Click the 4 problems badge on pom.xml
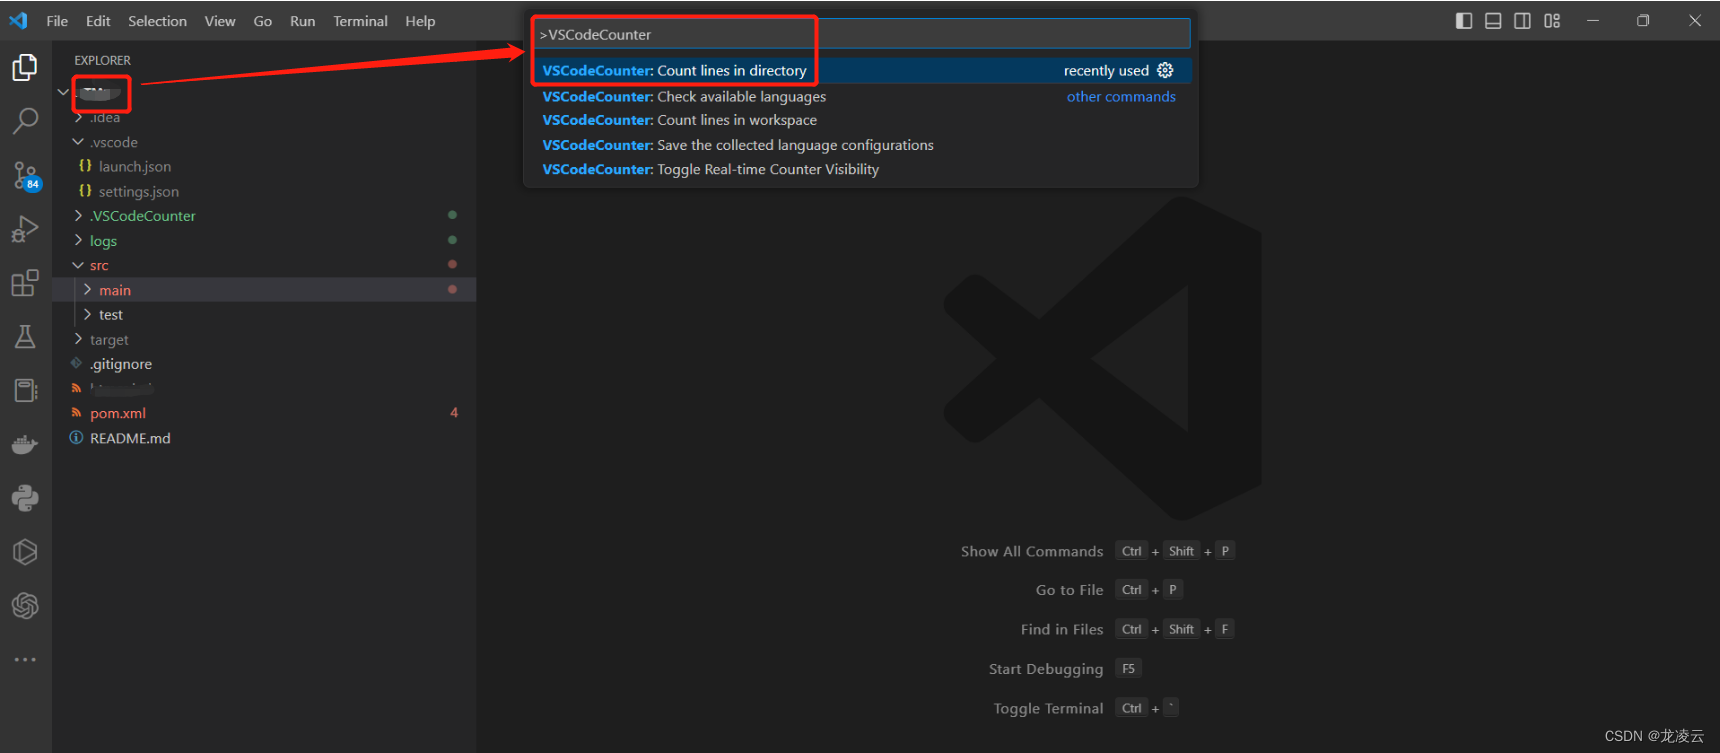 (454, 412)
